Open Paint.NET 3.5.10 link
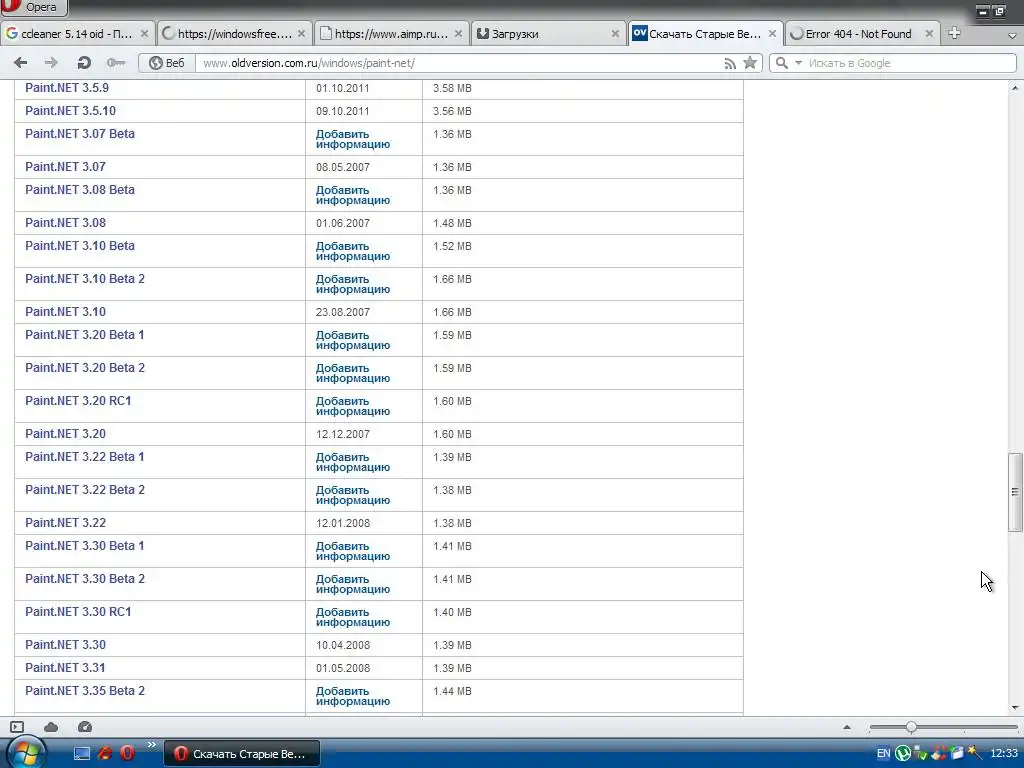1024x768 pixels. click(x=70, y=110)
